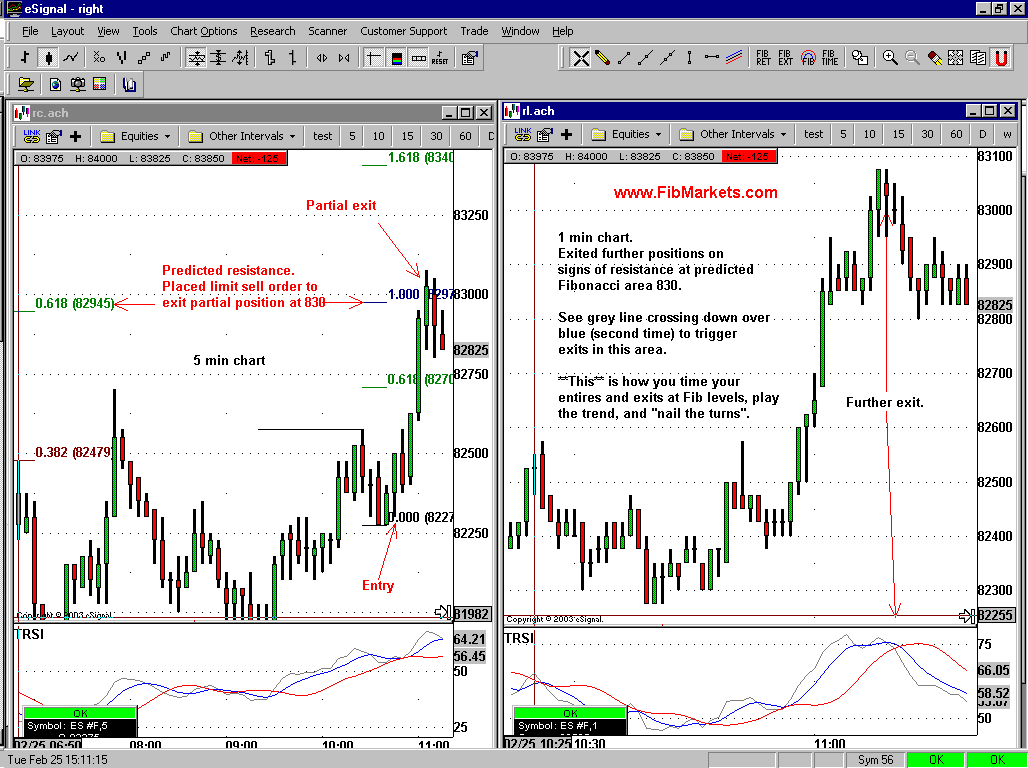This screenshot has width=1028, height=768.
Task: Click the properties icon in rl.ach toolbar
Action: 544,134
